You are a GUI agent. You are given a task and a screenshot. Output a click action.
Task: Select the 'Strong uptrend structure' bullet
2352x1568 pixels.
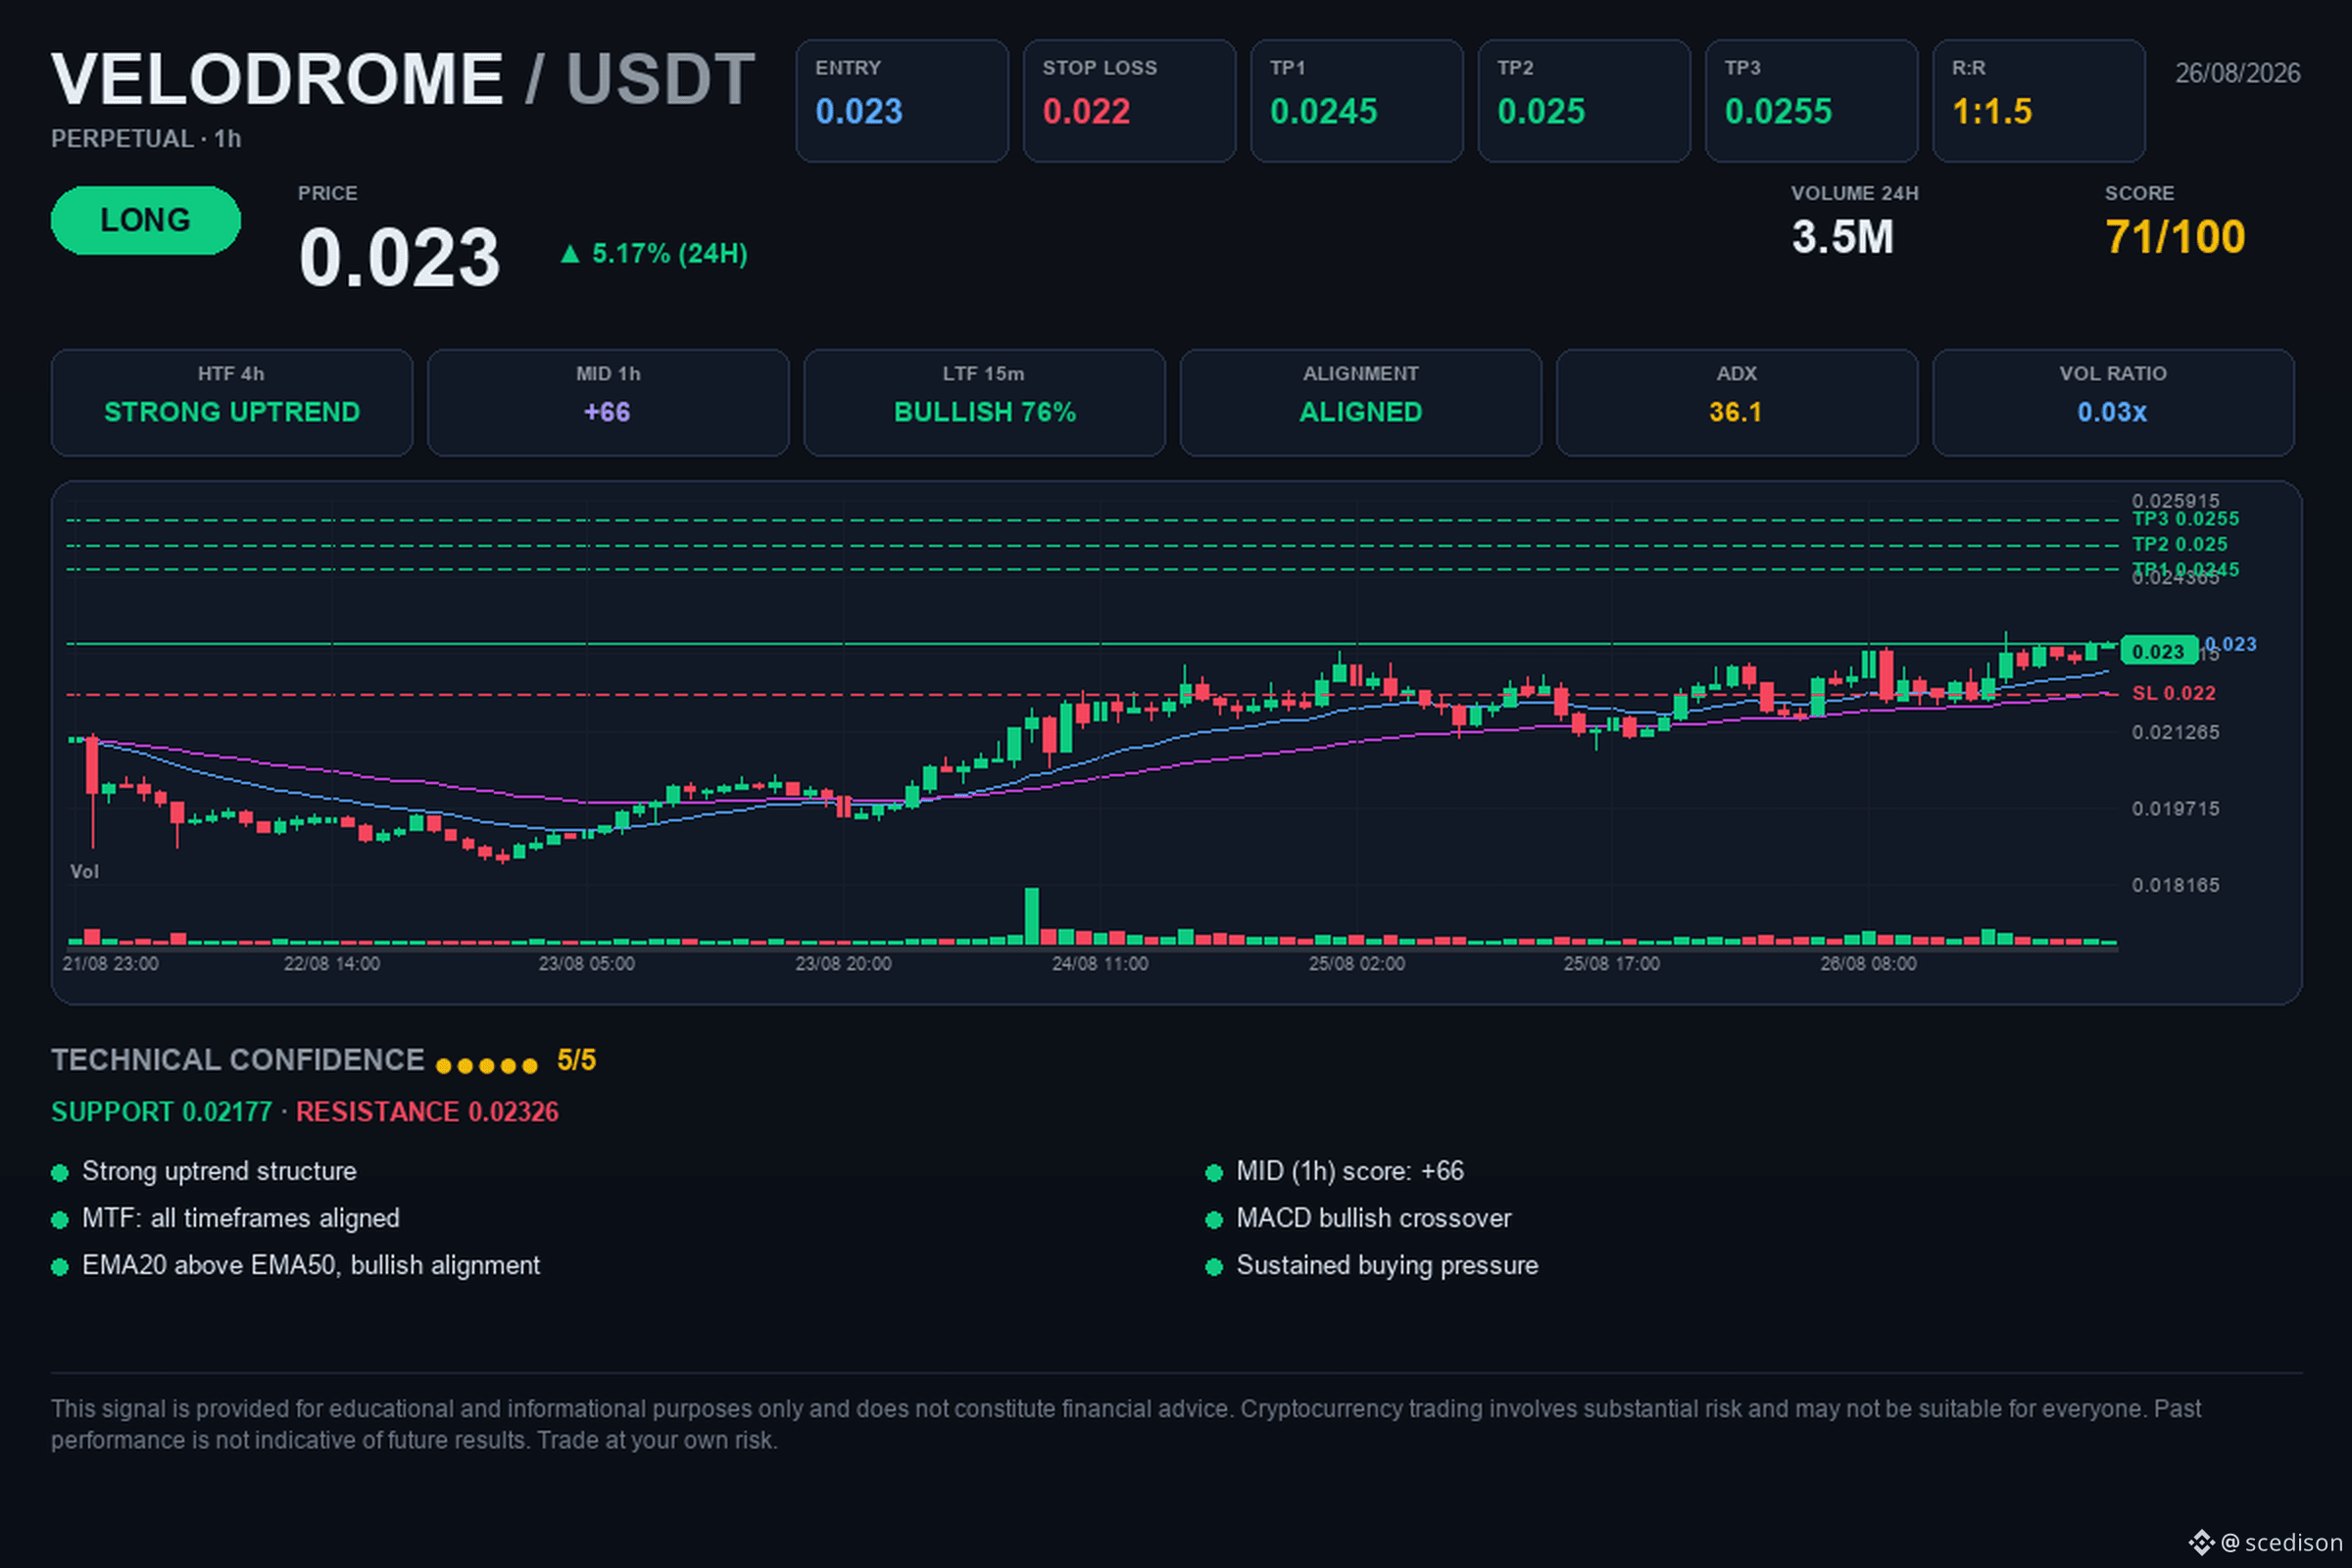[204, 1171]
